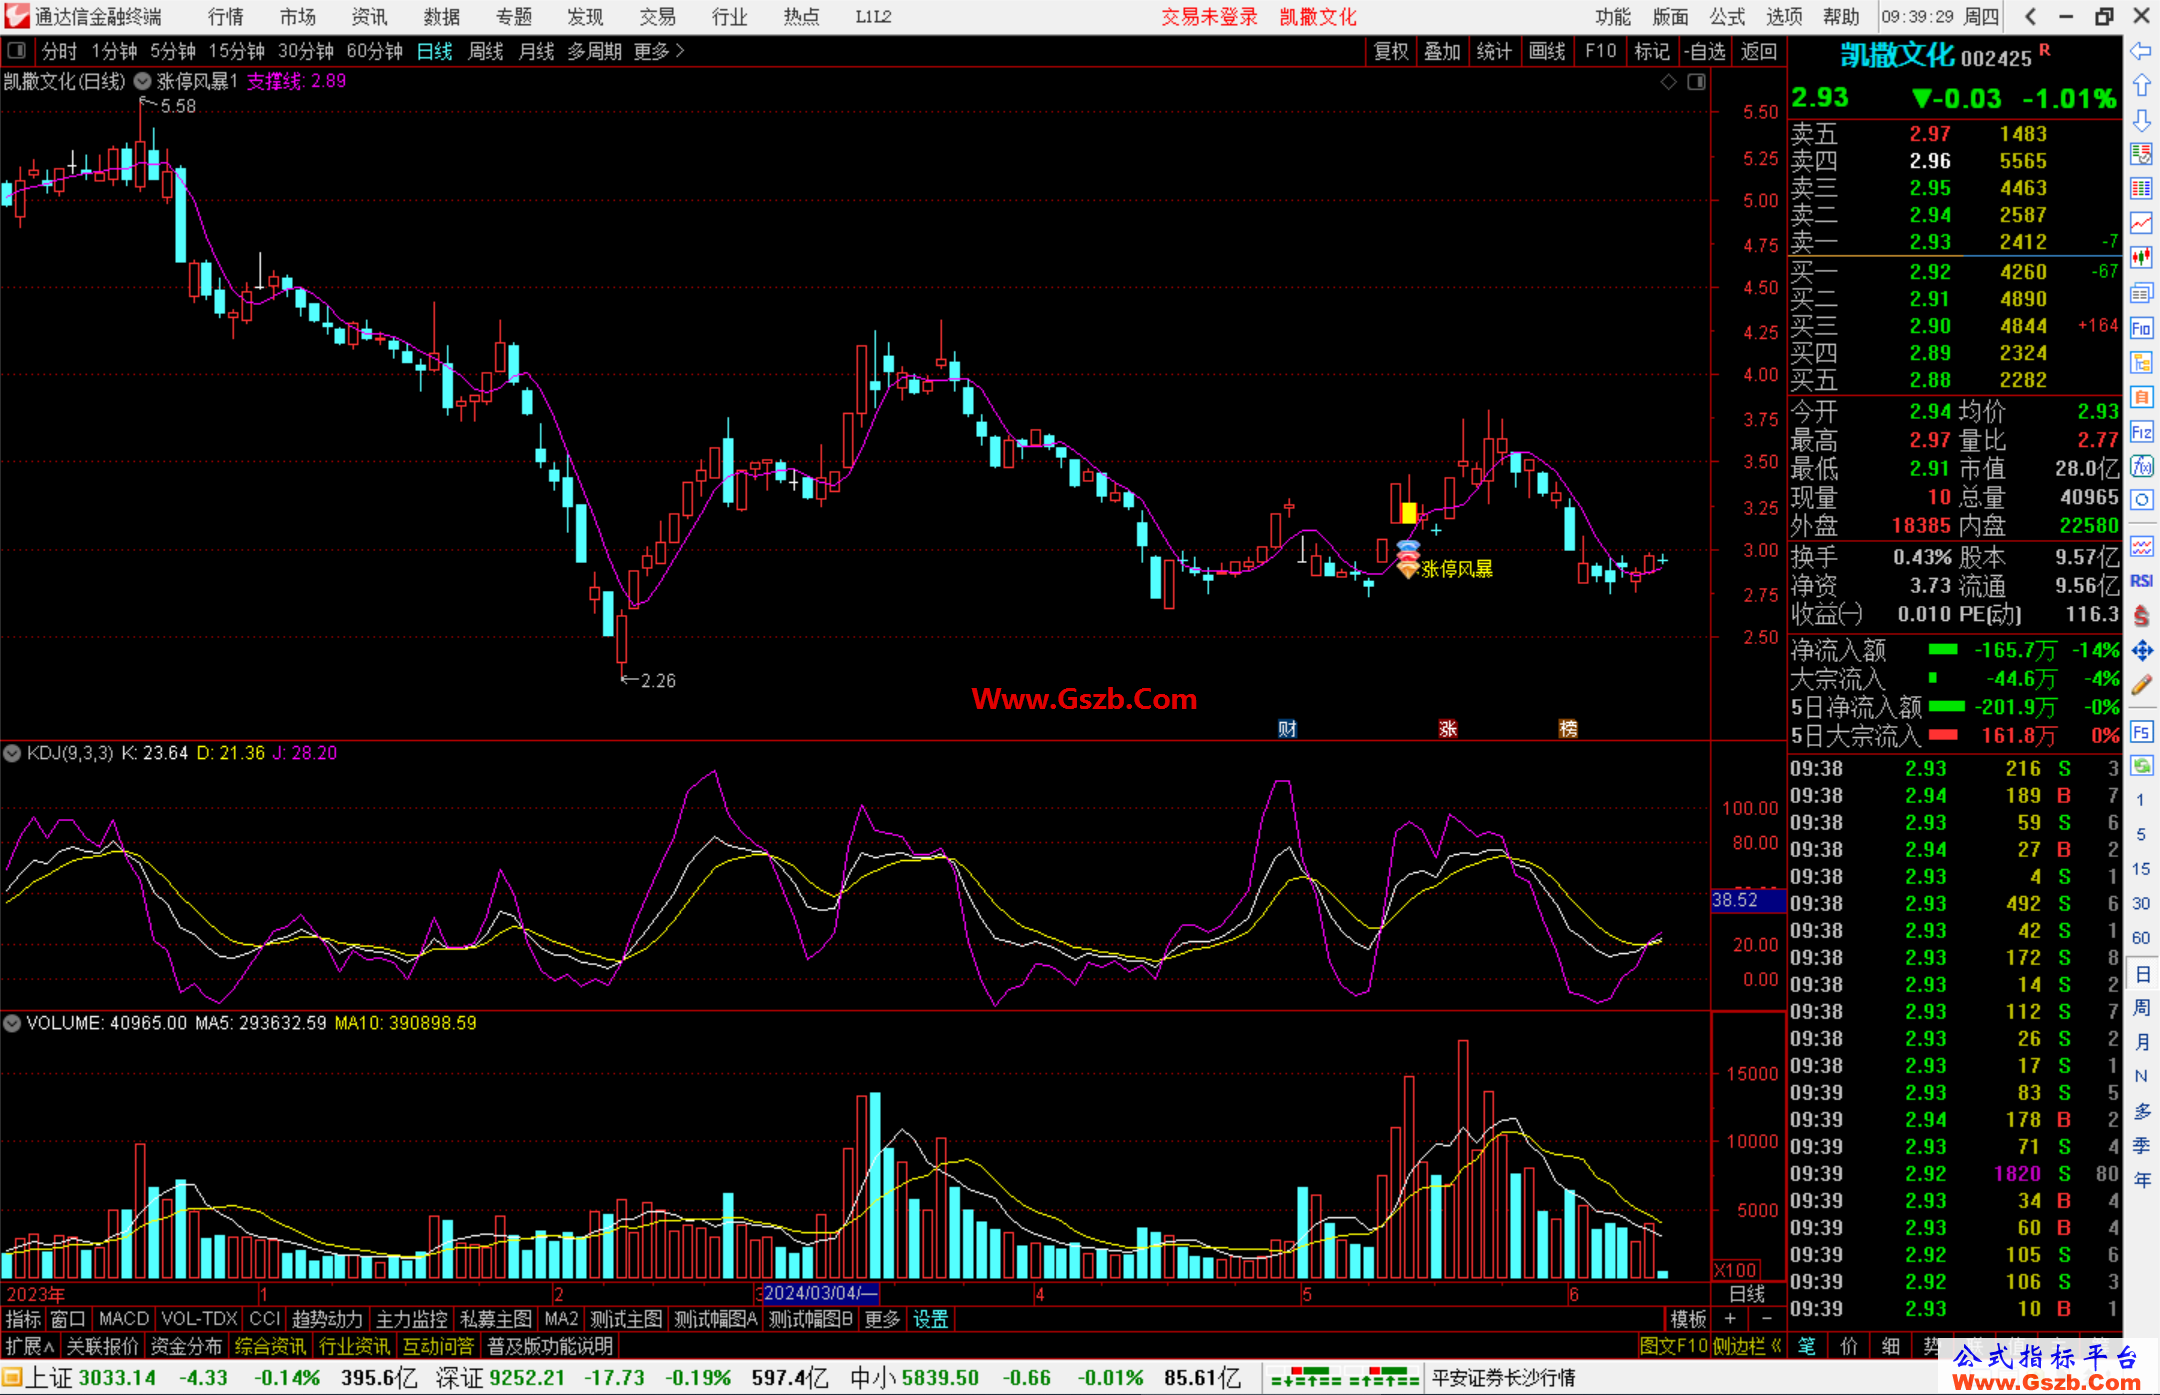Screen dimensions: 2160x1395
Task: Click the 统计 statistics button
Action: click(x=1494, y=51)
